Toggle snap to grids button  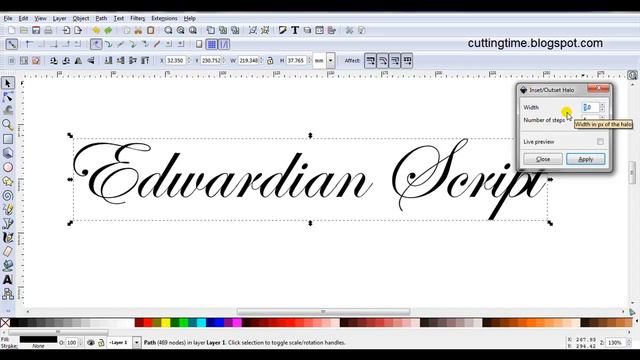click(212, 44)
